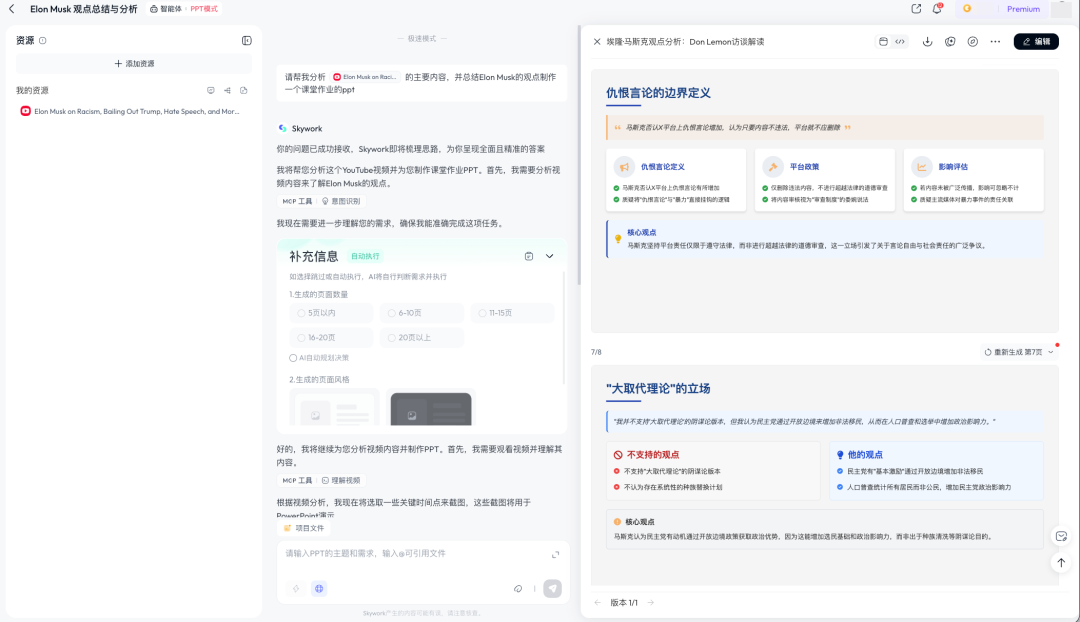Click the 智能体 mode tab
1080x622 pixels.
point(166,9)
